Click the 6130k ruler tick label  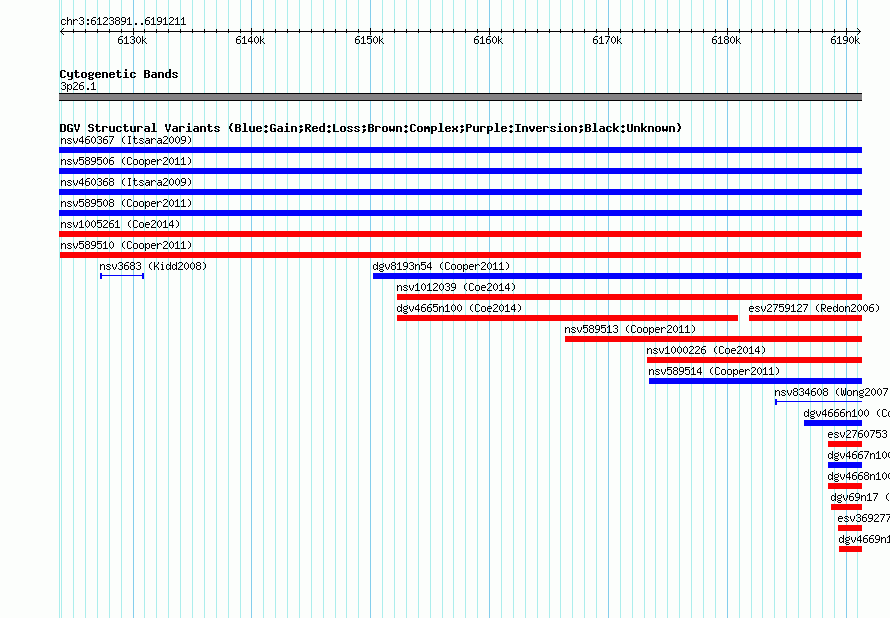132,40
